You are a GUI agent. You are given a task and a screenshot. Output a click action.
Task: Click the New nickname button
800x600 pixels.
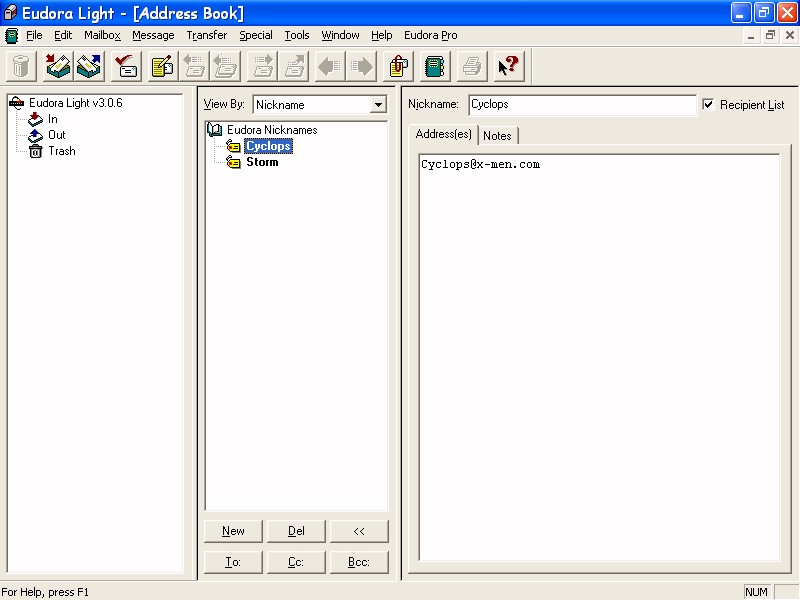233,531
